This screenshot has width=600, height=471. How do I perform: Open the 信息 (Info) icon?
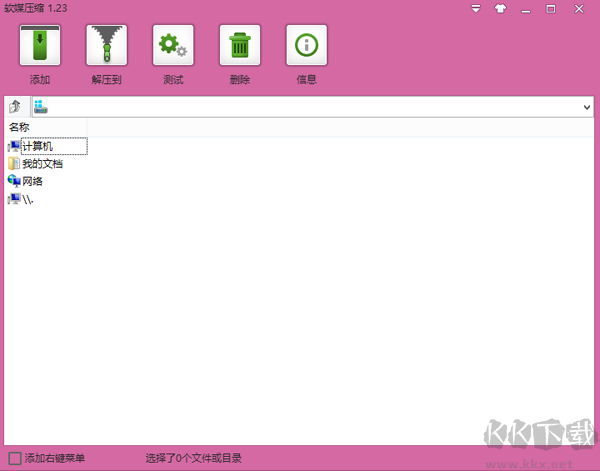[307, 45]
